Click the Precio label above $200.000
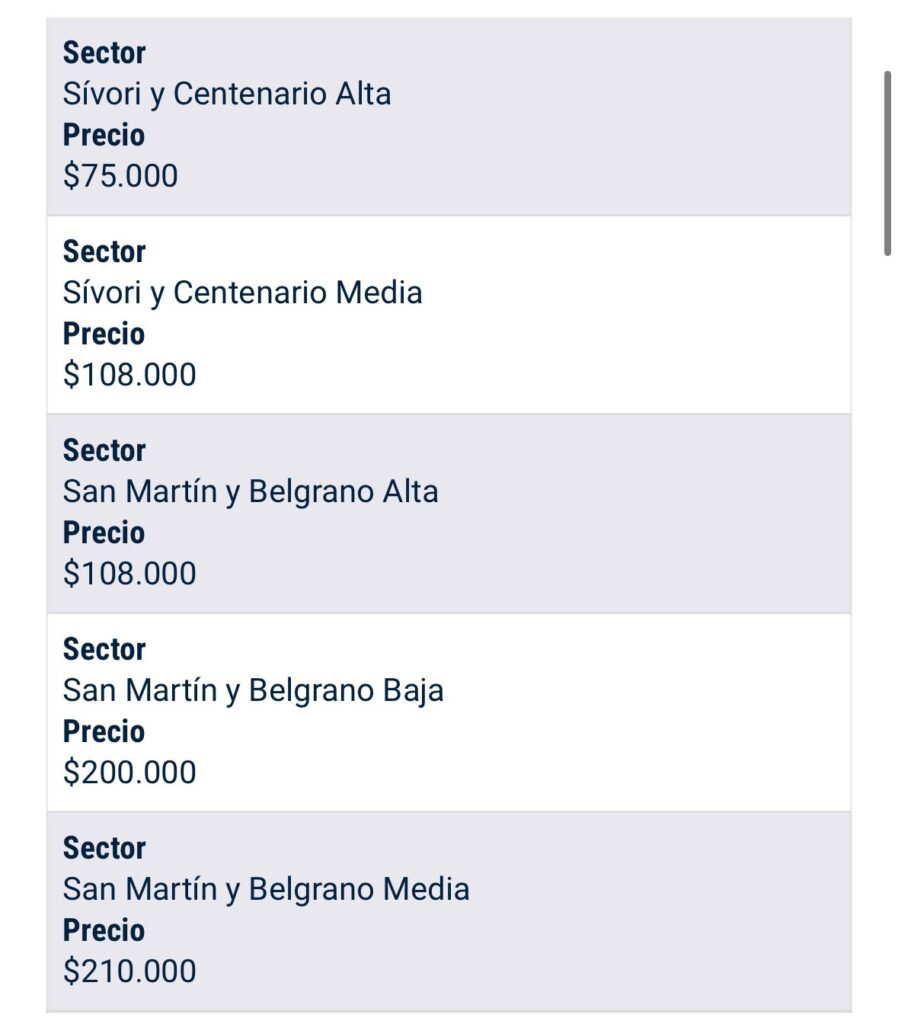The height and width of the screenshot is (1024, 898). tap(104, 731)
